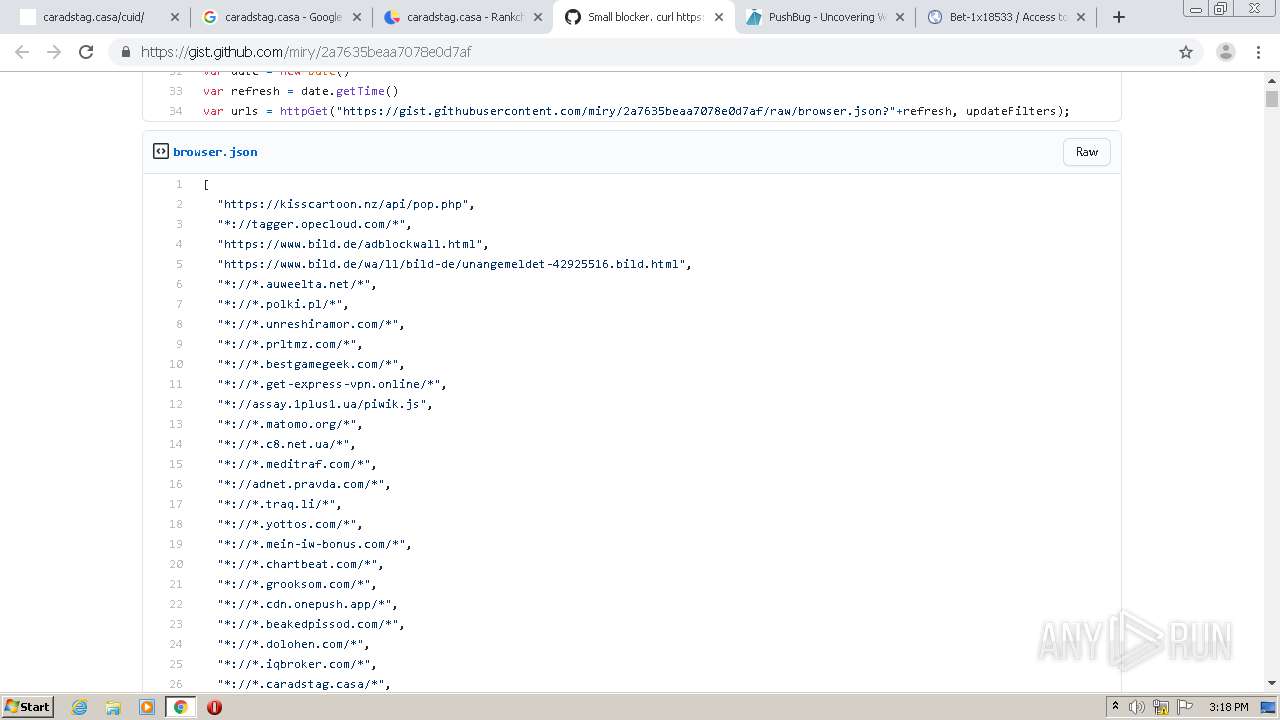Click the assay.1plus1.ua/piwik.js entry
This screenshot has height=720, width=1280.
point(325,404)
